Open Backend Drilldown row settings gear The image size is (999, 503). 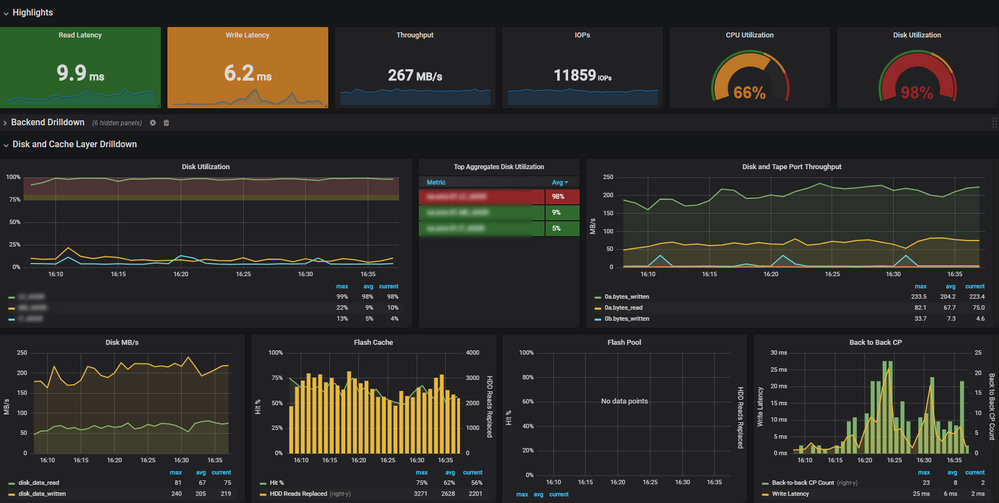point(153,123)
